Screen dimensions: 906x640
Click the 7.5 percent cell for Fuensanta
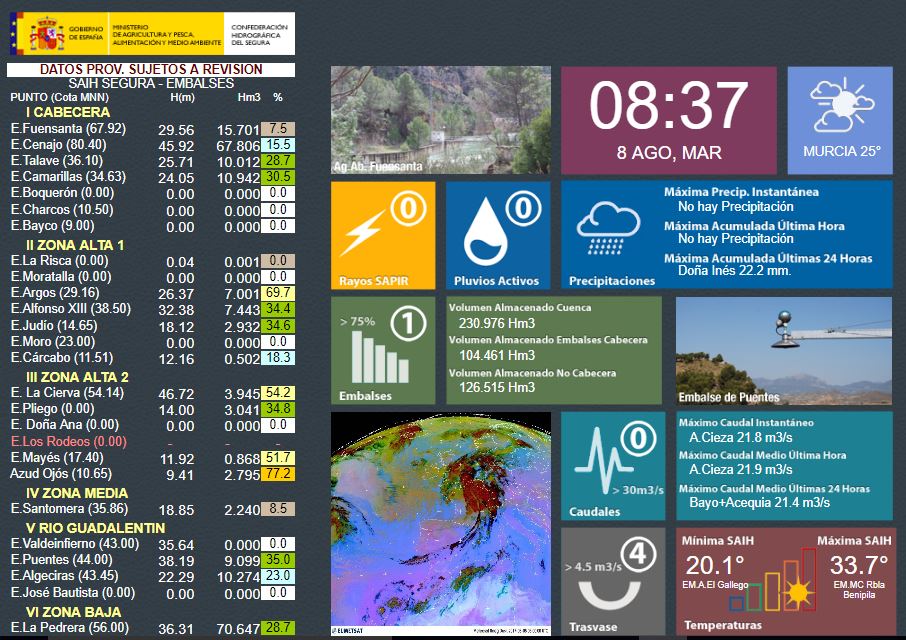click(278, 128)
